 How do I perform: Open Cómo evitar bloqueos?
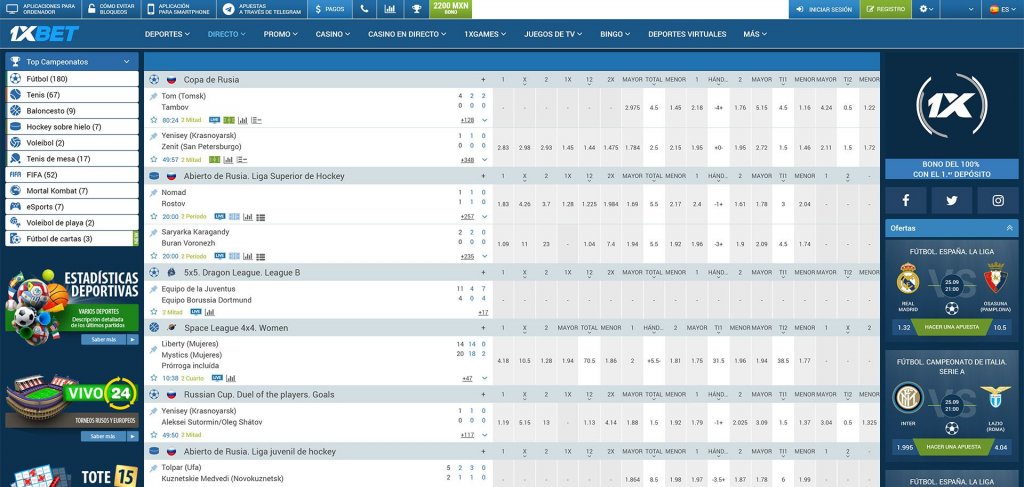click(x=110, y=9)
